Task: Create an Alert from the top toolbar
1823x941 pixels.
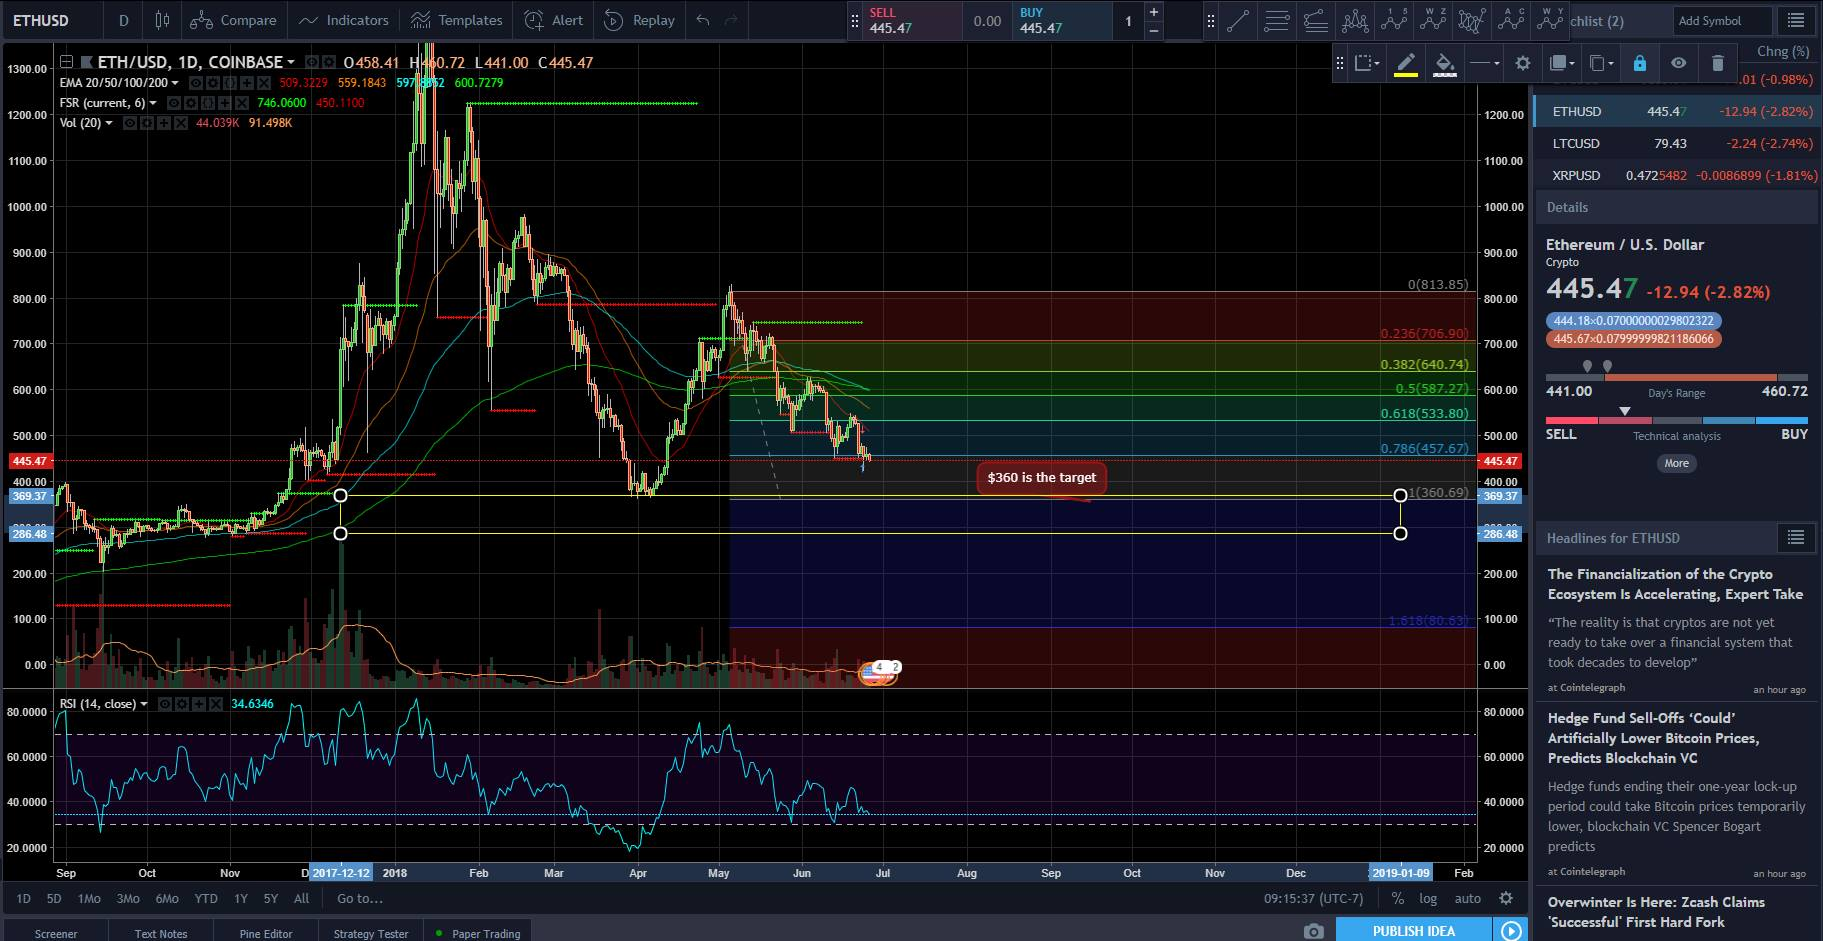Action: tap(555, 20)
